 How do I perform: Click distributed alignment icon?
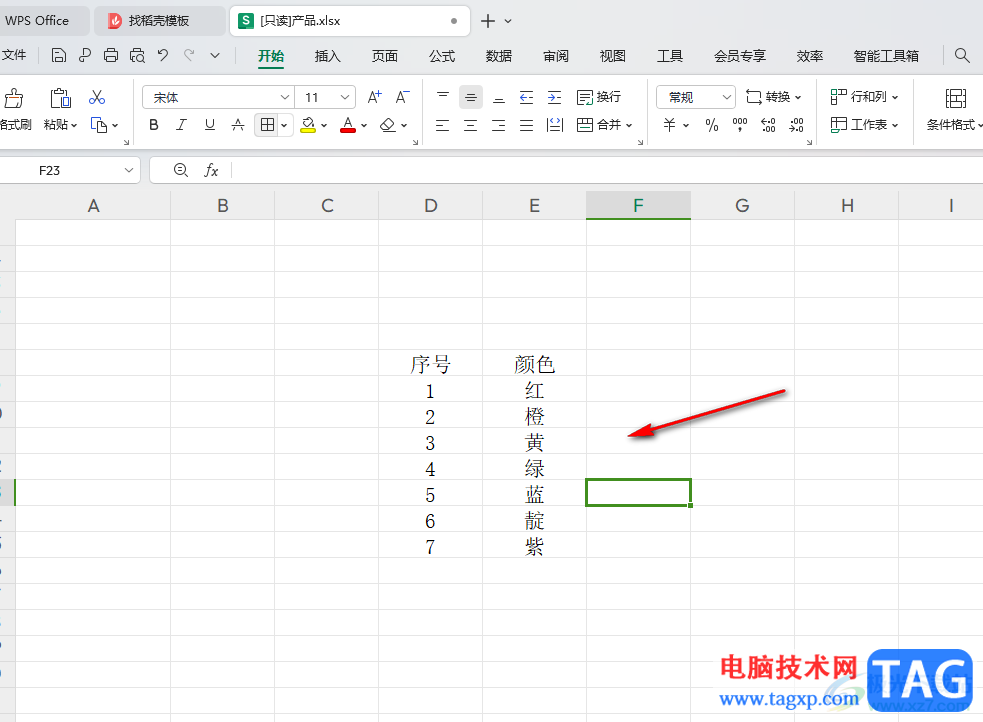(555, 125)
